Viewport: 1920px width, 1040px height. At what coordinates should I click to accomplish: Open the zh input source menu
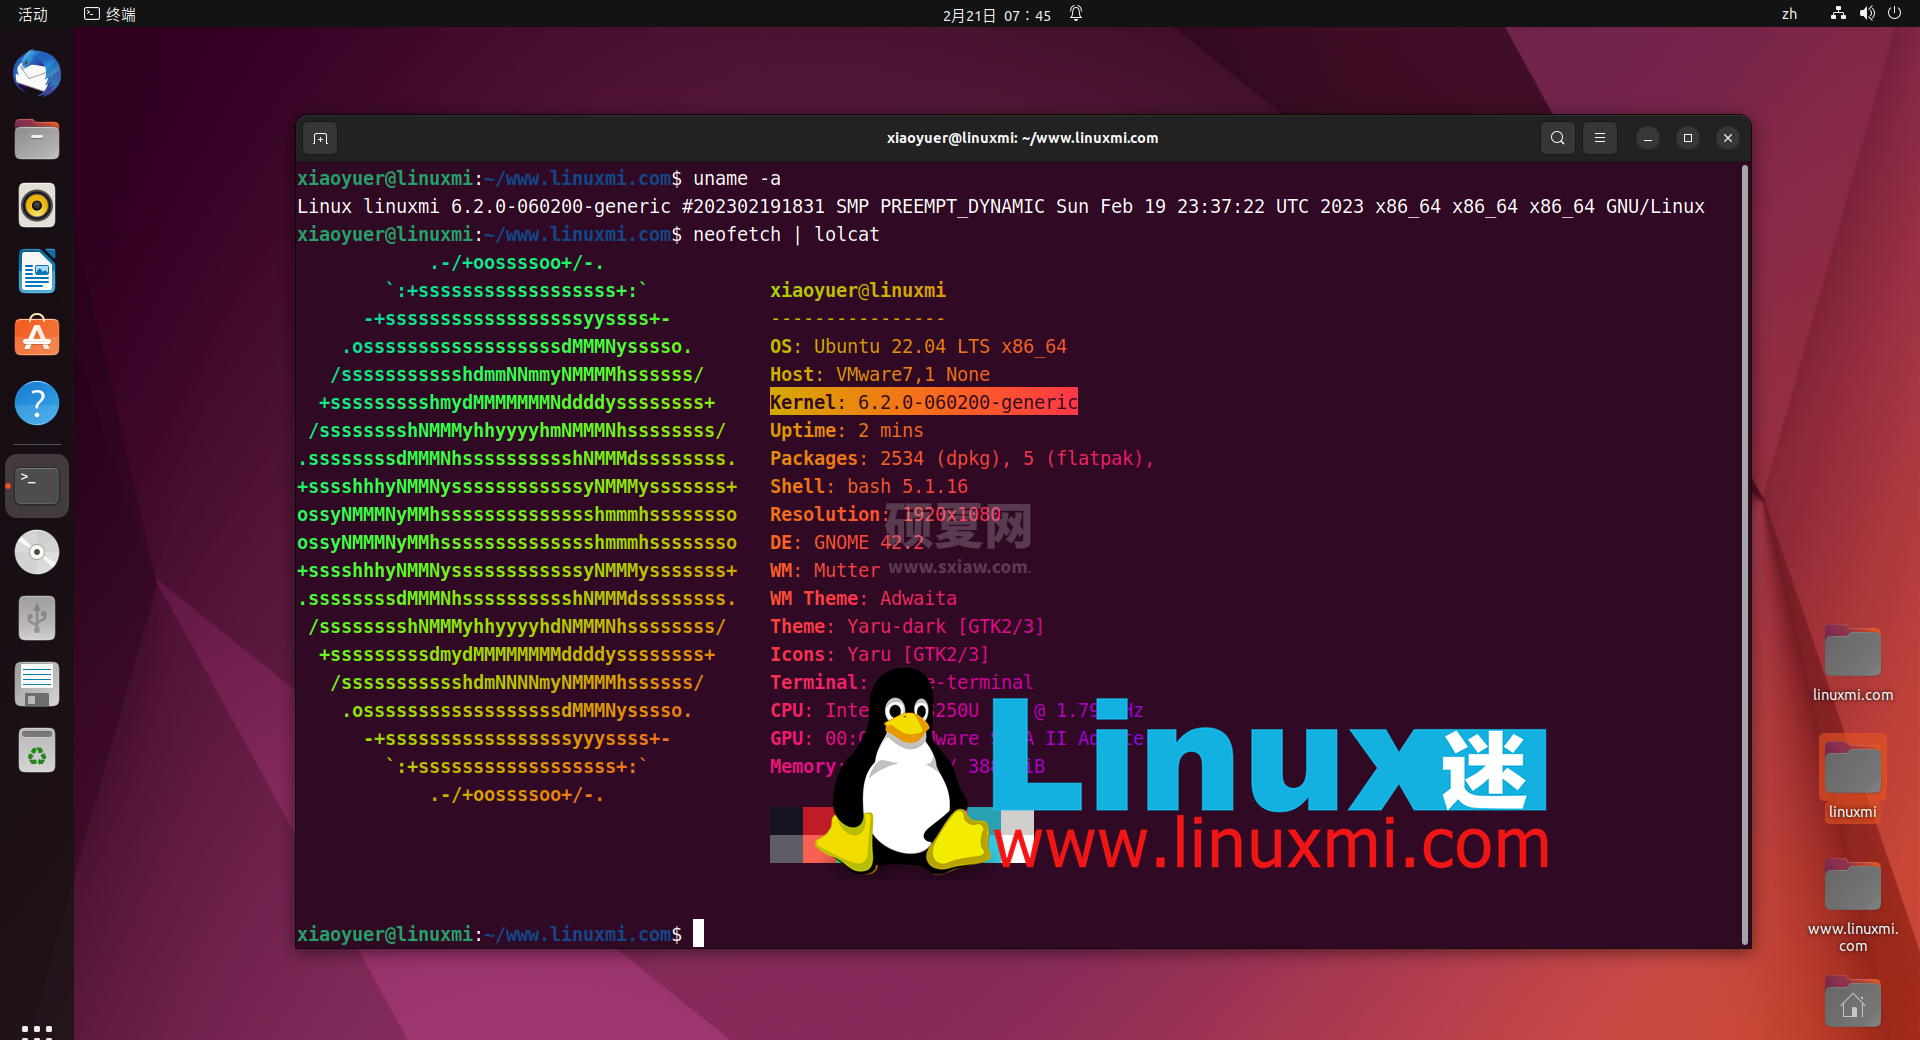(x=1789, y=14)
